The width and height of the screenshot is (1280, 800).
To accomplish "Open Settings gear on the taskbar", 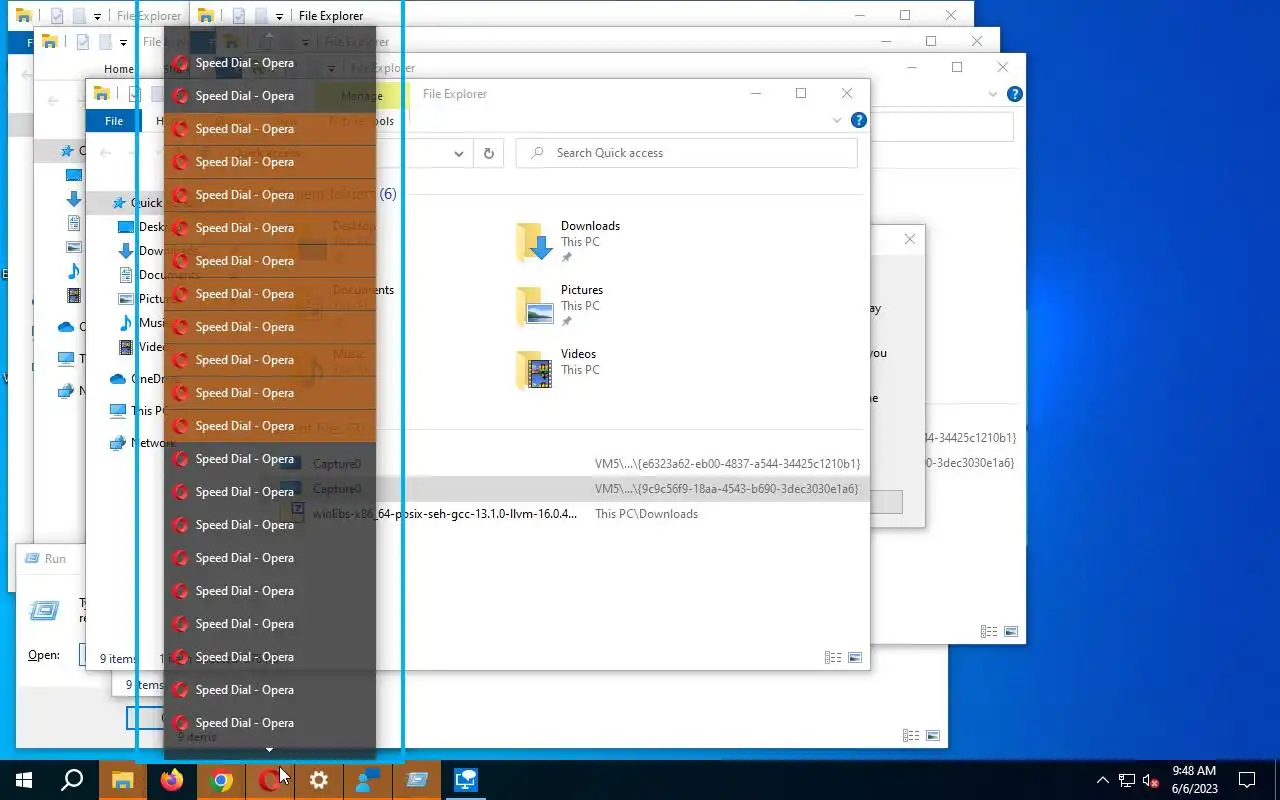I will coord(319,781).
